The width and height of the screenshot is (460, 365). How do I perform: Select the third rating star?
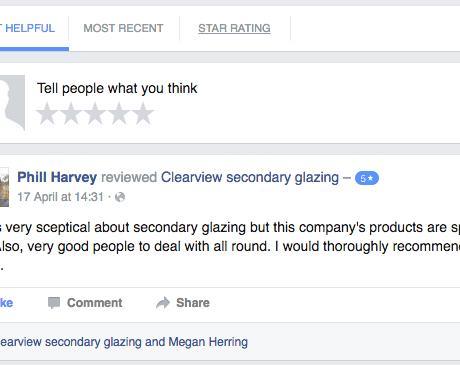(95, 114)
